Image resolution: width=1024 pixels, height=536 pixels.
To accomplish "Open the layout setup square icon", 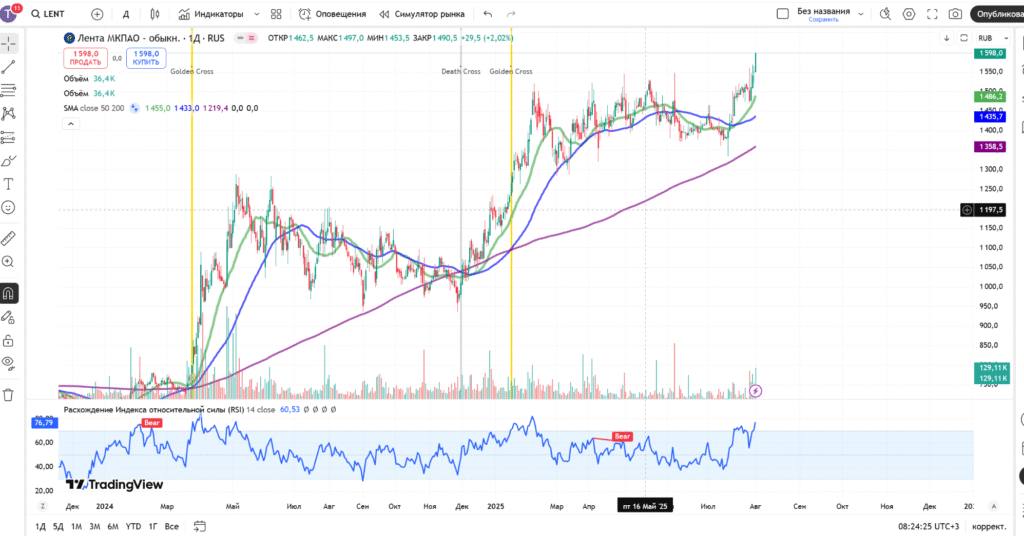I will pos(782,14).
